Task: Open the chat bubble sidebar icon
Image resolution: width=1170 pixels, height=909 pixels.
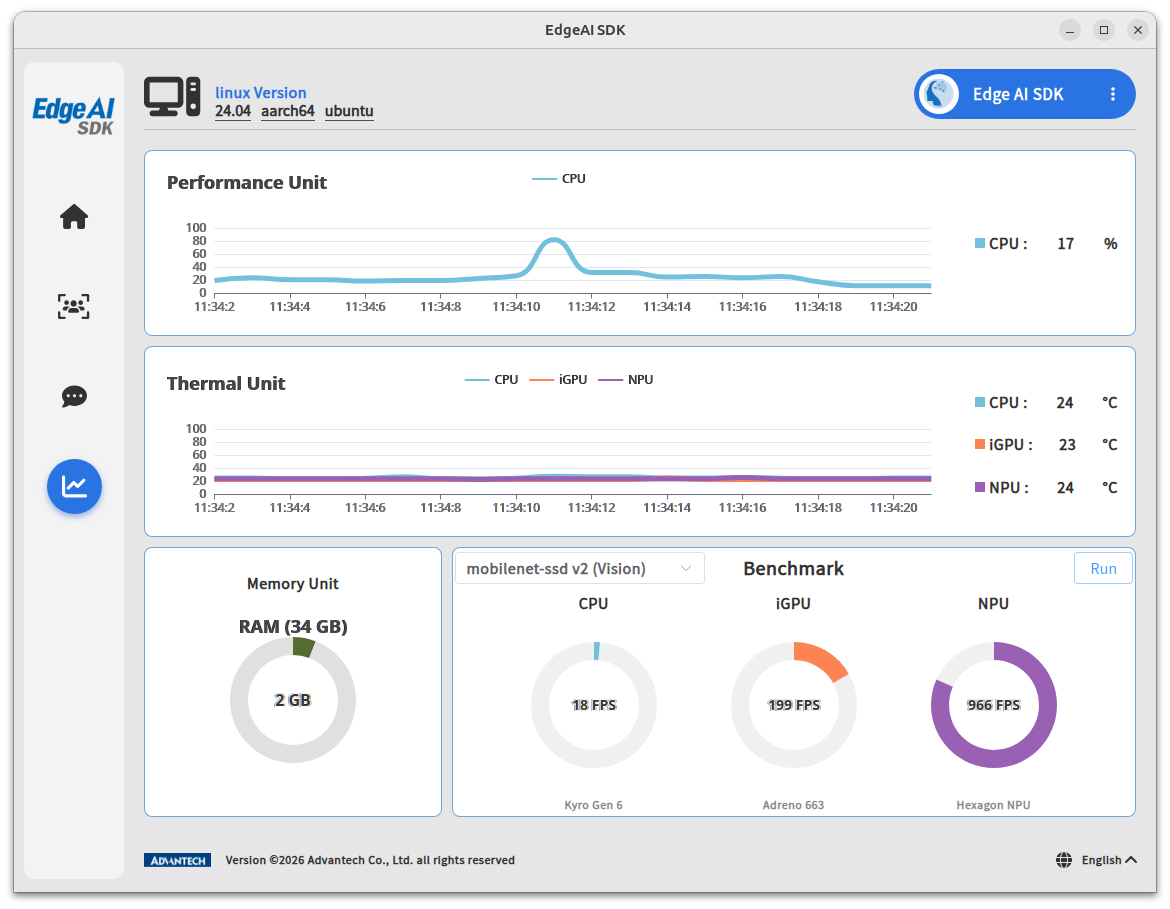Action: point(74,396)
